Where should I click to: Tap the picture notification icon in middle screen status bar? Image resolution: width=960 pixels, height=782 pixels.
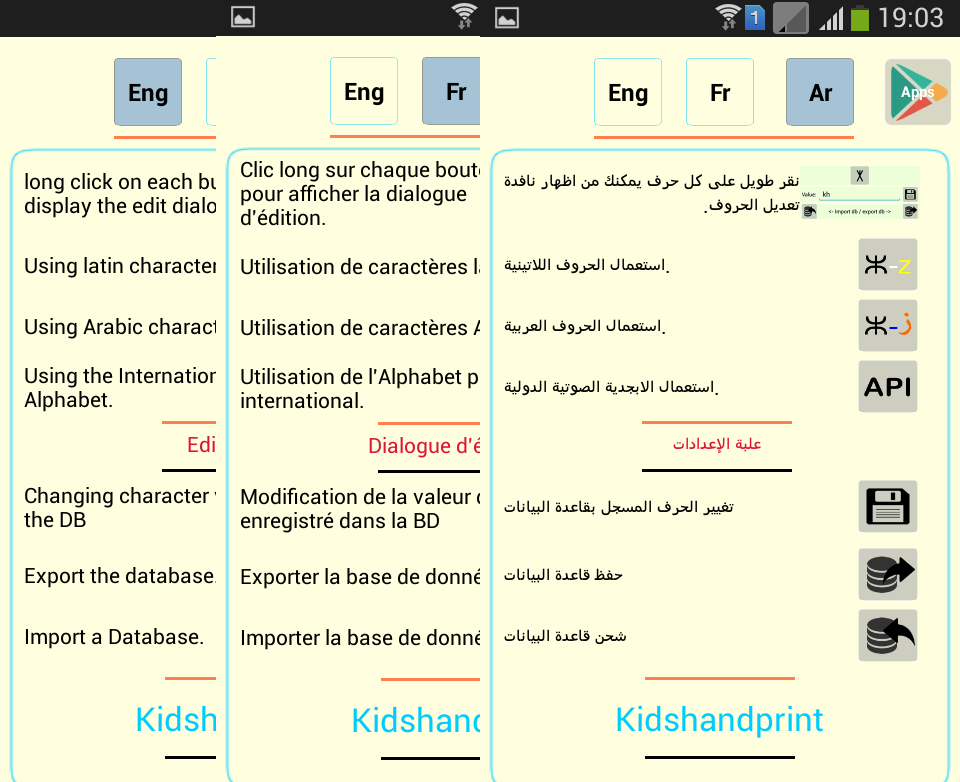point(243,17)
